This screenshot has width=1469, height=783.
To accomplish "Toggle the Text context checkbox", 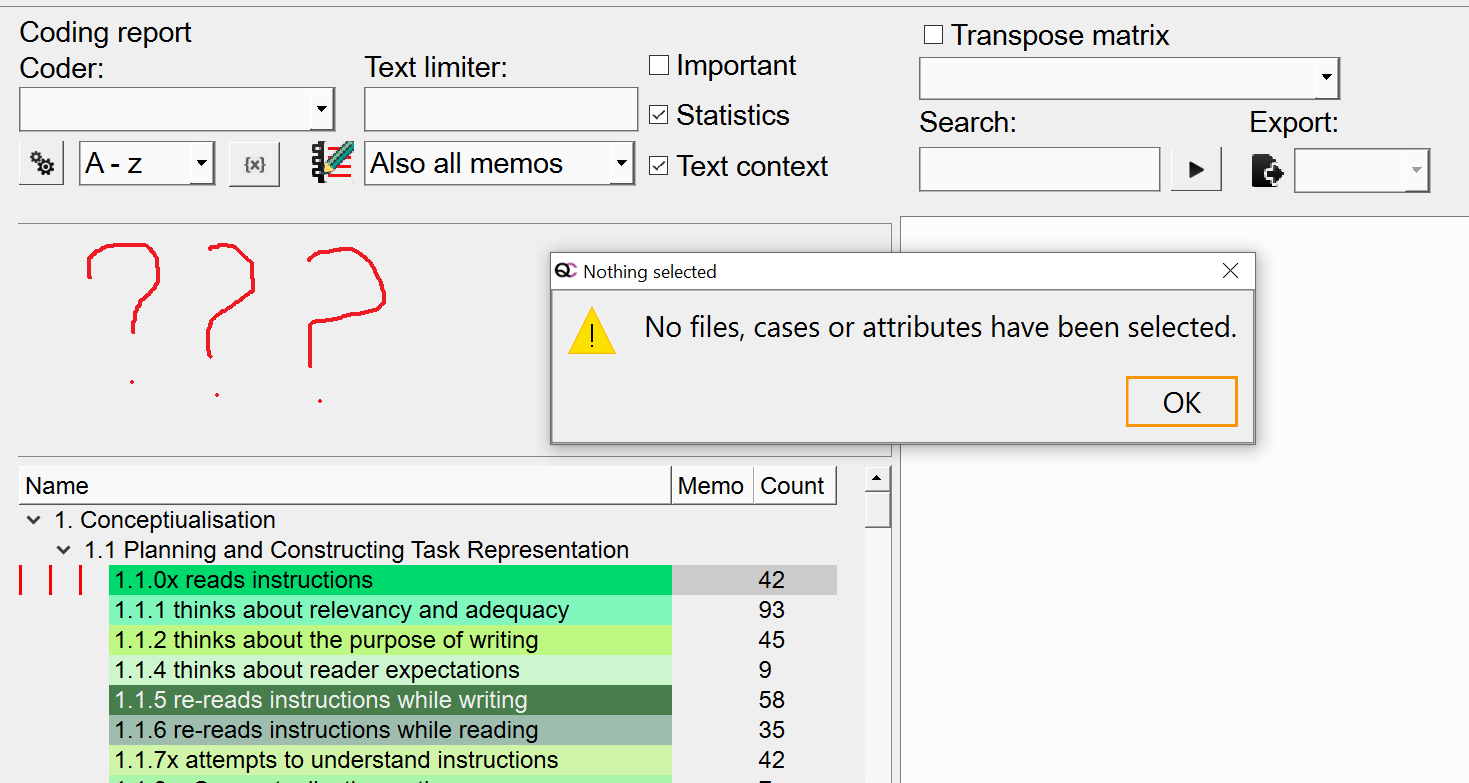I will (658, 166).
